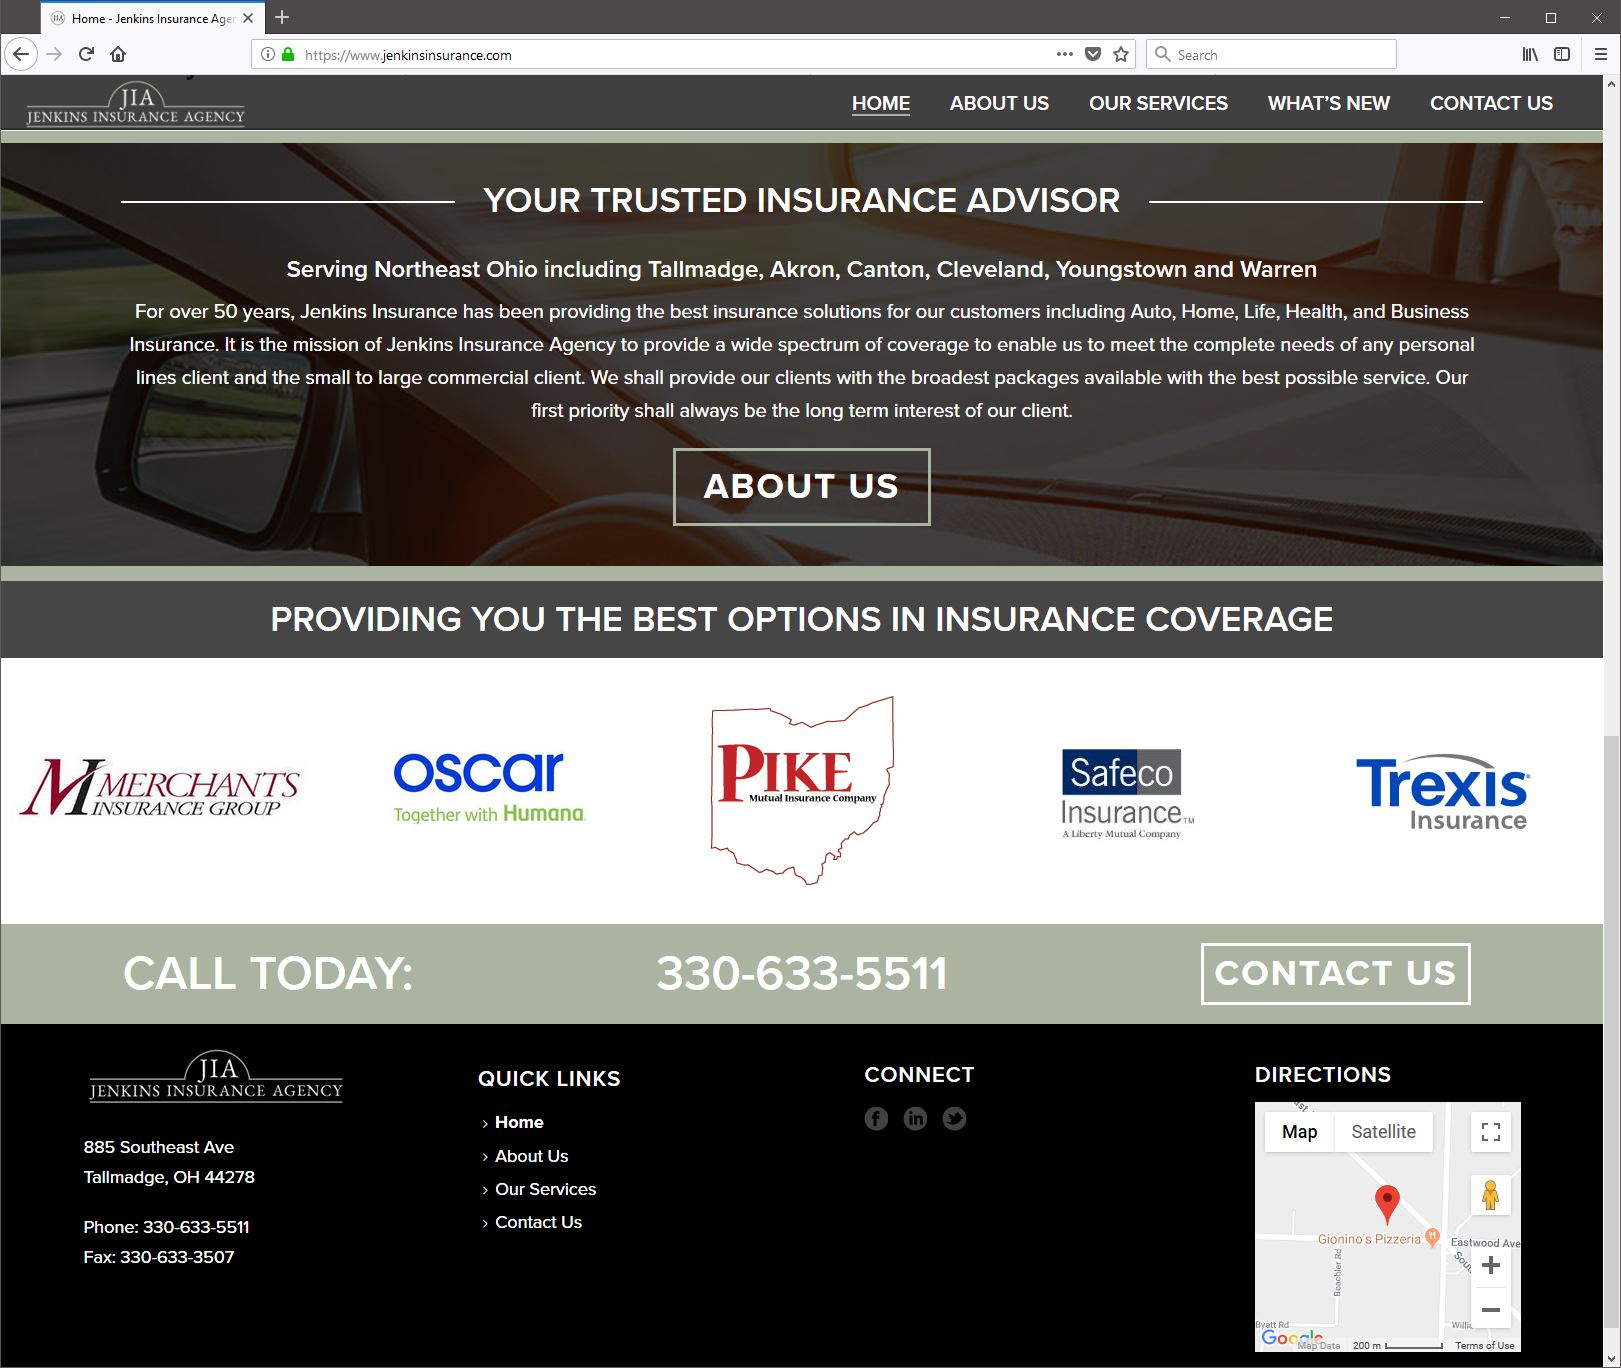
Task: Zoom in on the map with plus control
Action: point(1491,1264)
